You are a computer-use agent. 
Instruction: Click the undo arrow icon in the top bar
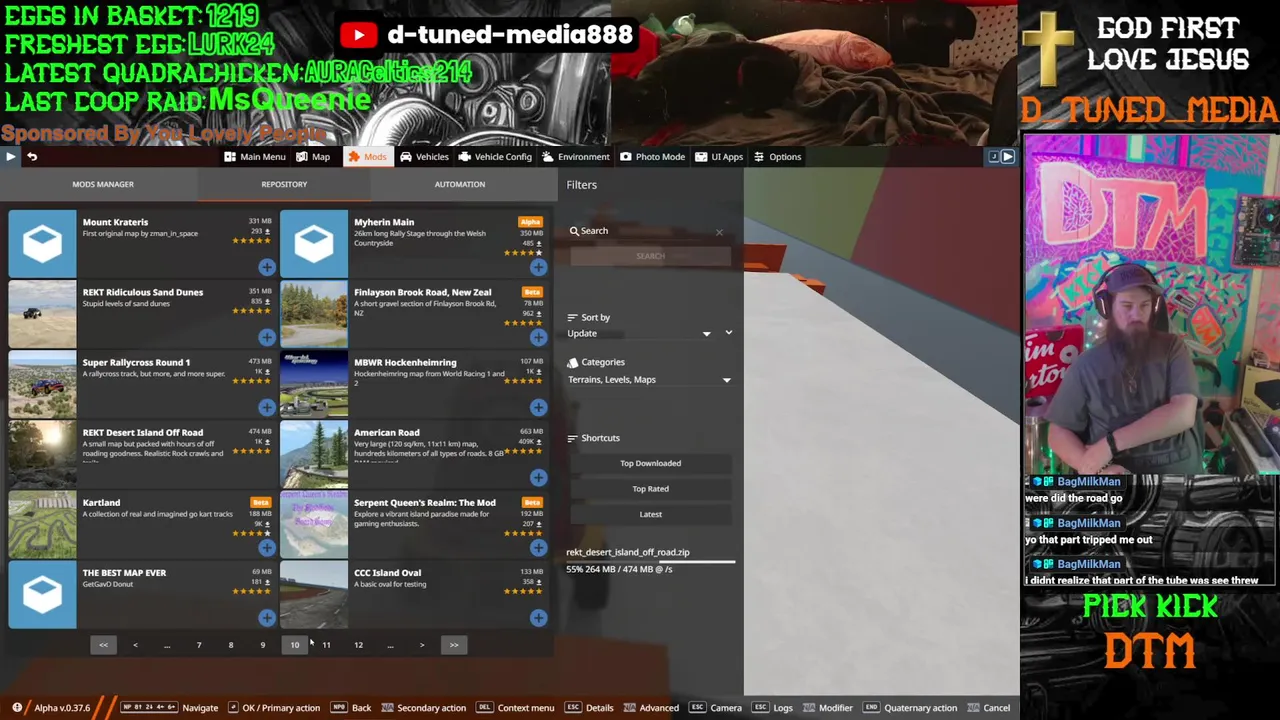[32, 156]
